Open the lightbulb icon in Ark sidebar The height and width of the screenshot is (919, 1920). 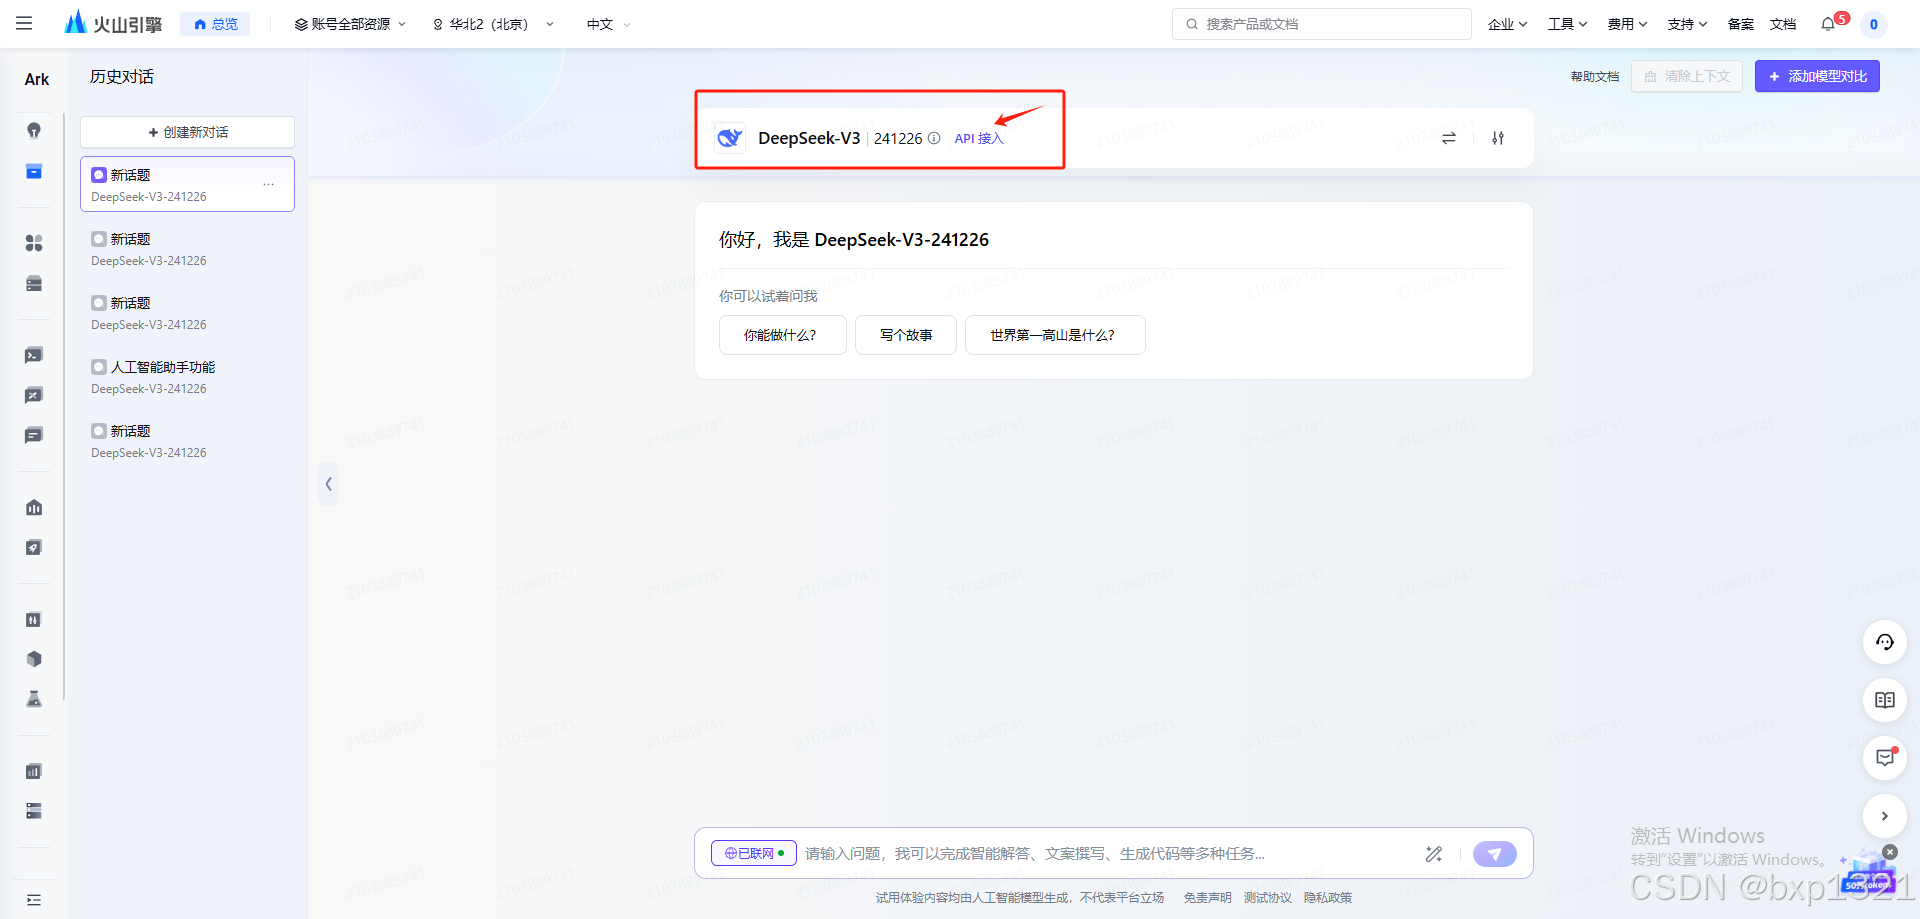pos(34,130)
